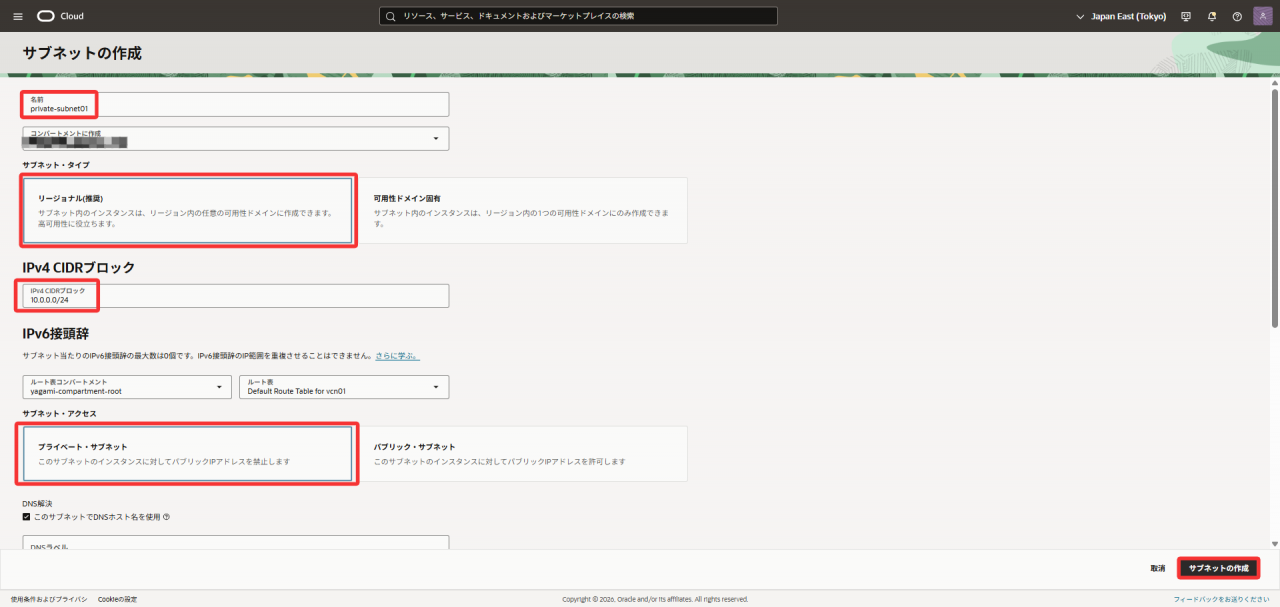Image resolution: width=1280 pixels, height=607 pixels.
Task: Open the IPv6 'learn more' link
Action: click(397, 356)
